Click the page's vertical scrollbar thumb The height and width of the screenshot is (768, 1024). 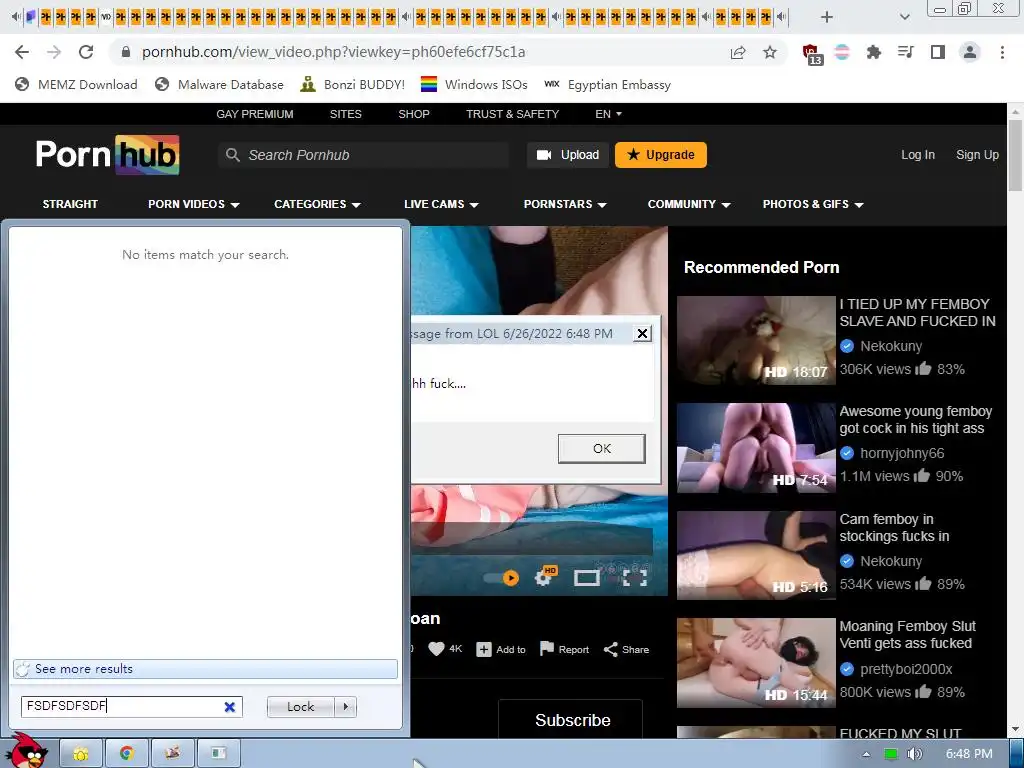coord(1015,153)
